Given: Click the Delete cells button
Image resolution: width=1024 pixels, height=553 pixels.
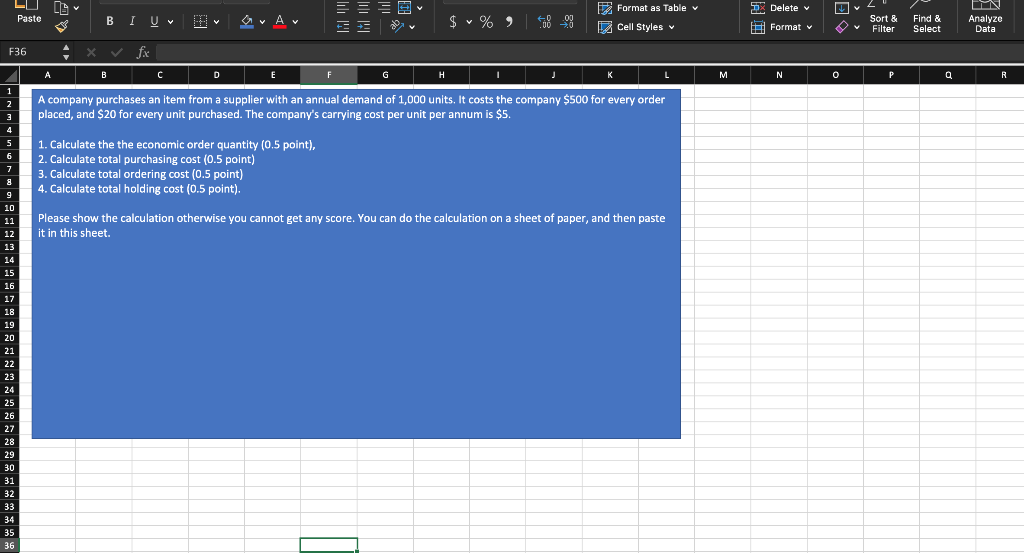Looking at the screenshot, I should [x=780, y=8].
